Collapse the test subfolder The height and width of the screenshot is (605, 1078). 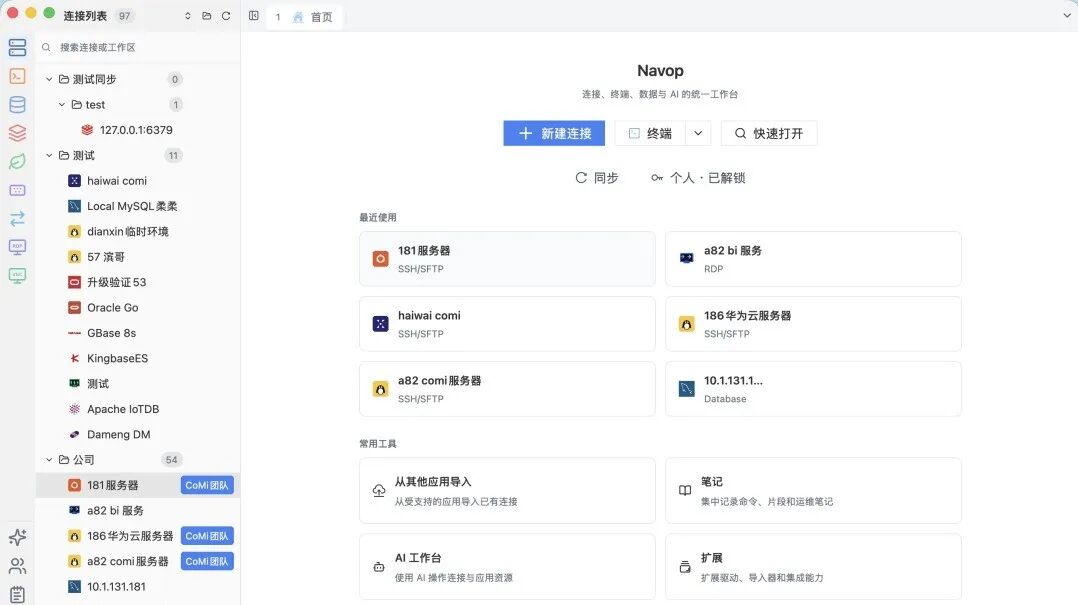(62, 104)
